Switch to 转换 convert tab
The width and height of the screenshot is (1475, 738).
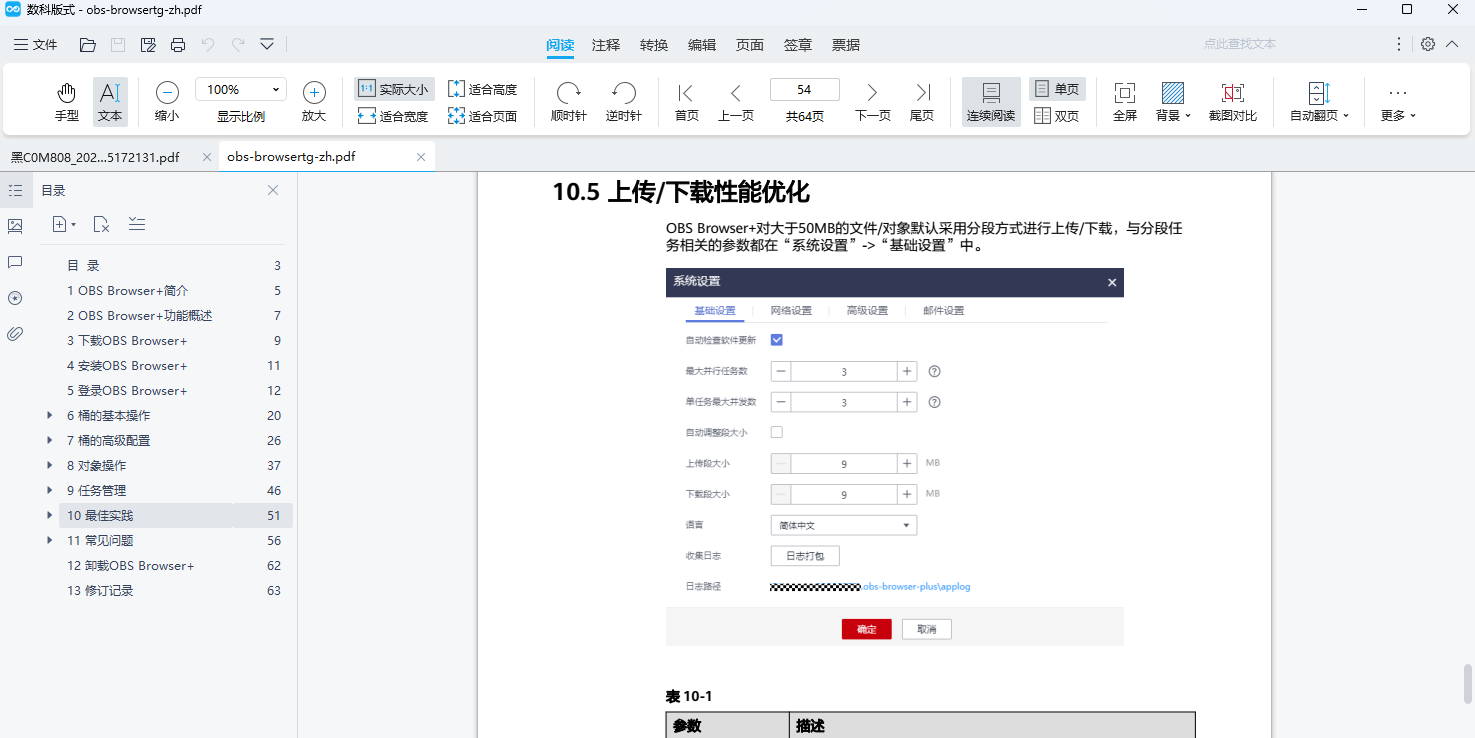(654, 45)
